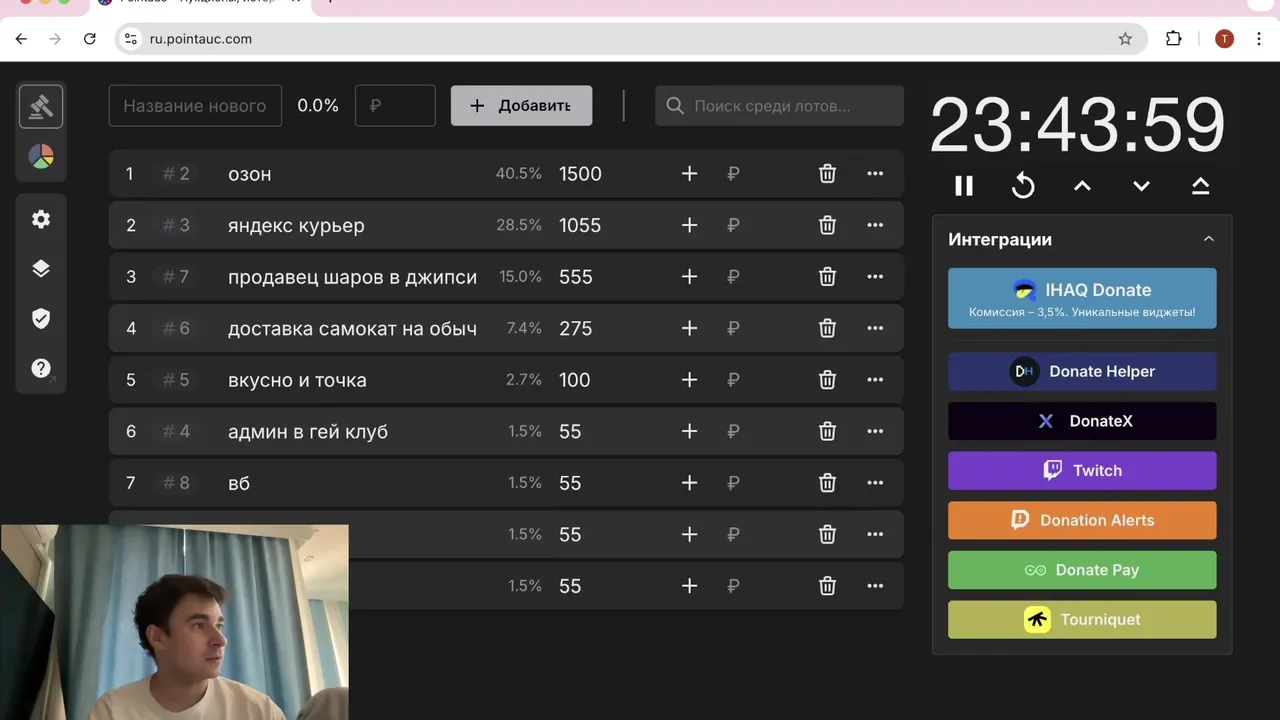
Task: Connect DonateX integration
Action: tap(1082, 421)
